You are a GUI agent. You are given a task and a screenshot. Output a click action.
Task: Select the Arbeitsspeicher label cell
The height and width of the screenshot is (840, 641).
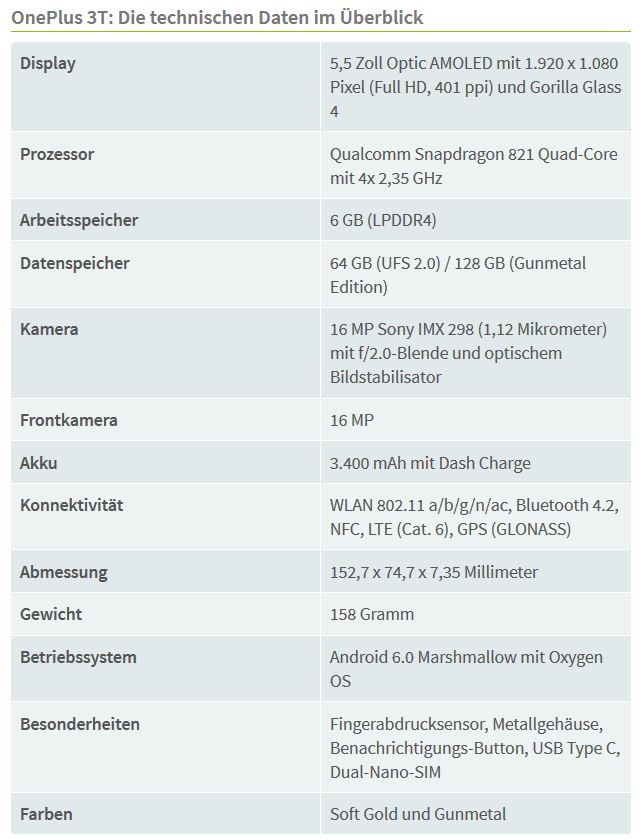165,220
